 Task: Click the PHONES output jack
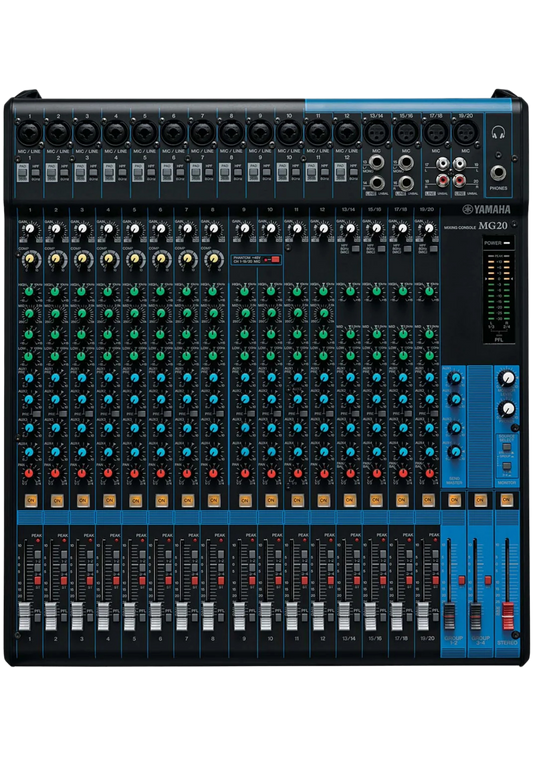[498, 172]
